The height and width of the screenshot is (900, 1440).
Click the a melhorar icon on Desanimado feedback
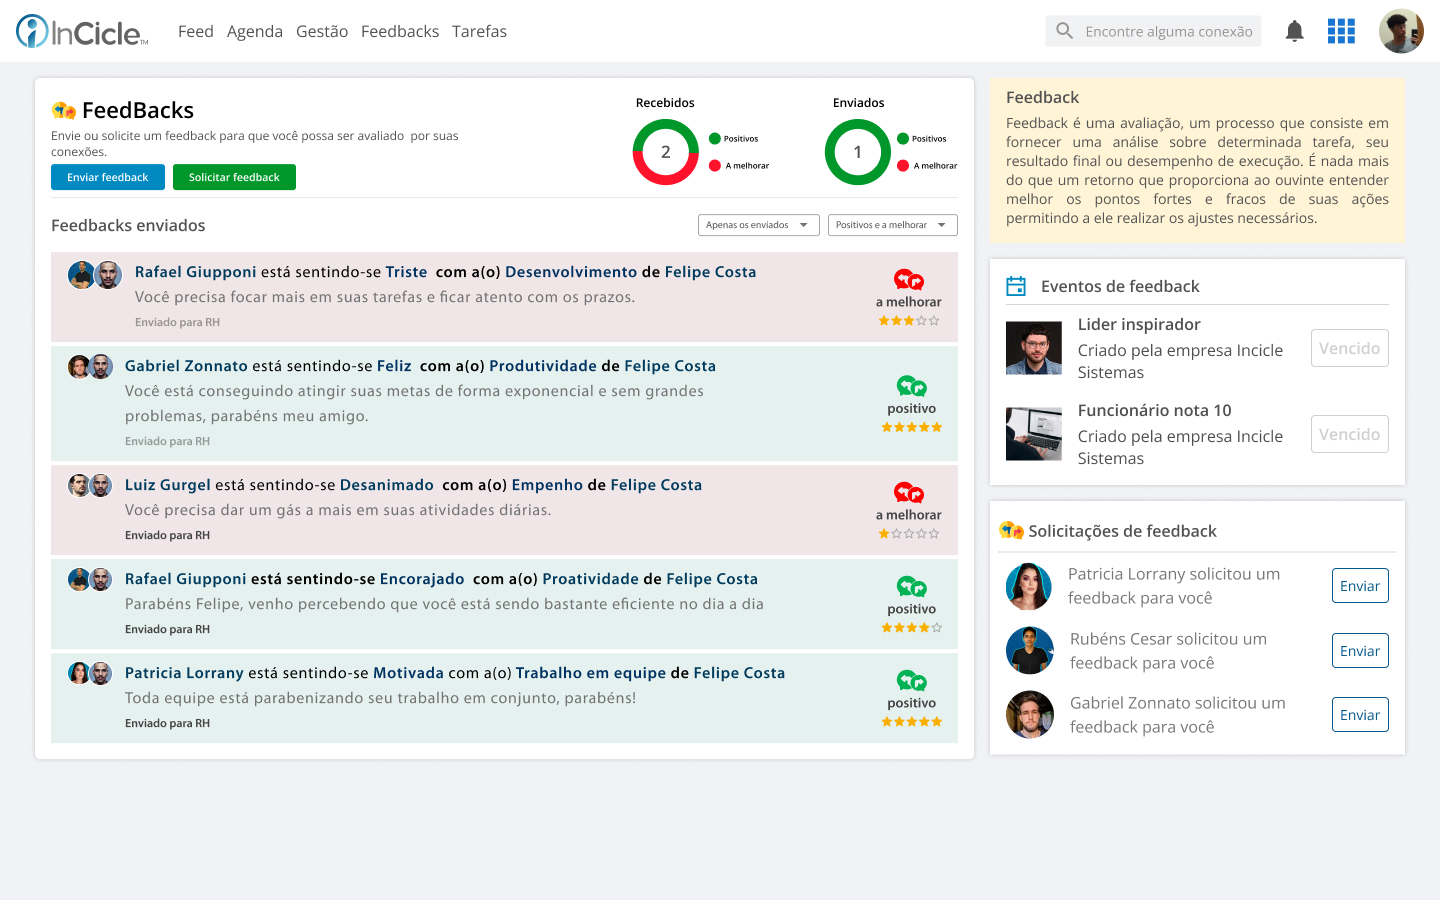click(x=908, y=493)
